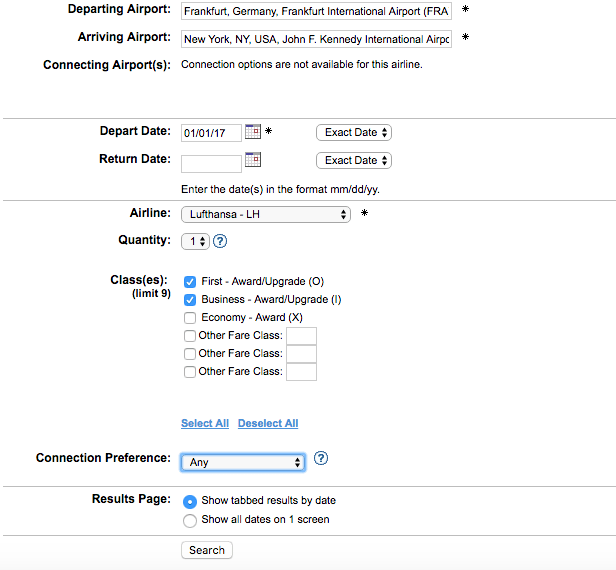
Task: Uncheck Business - Award/Upgrade (I) class
Action: click(190, 299)
